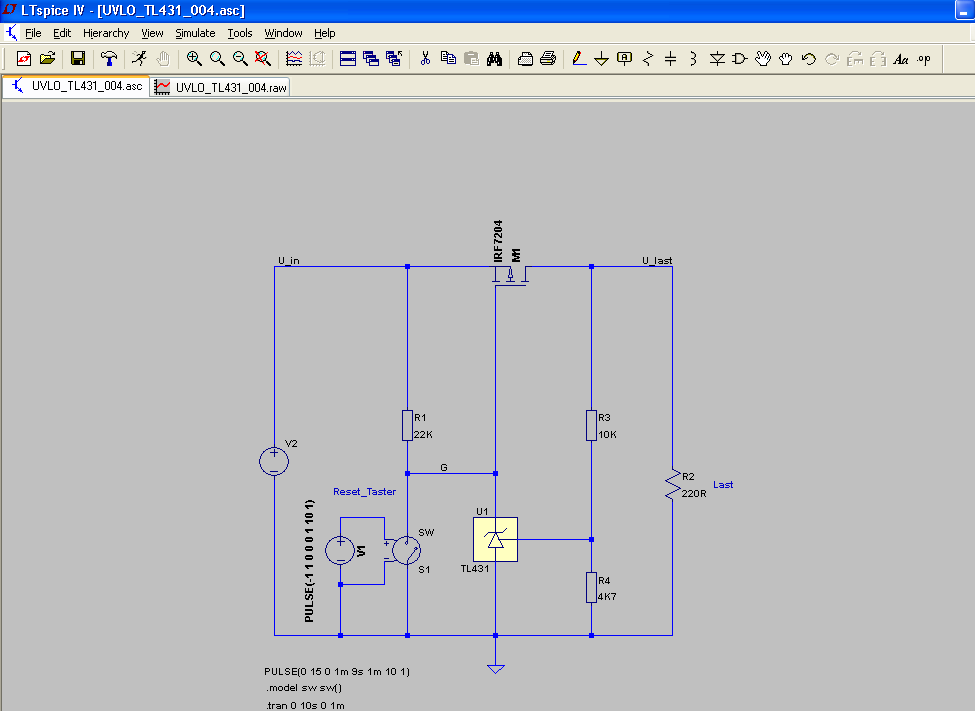Click the IRF7204 M1 MOSFET symbol

point(511,274)
